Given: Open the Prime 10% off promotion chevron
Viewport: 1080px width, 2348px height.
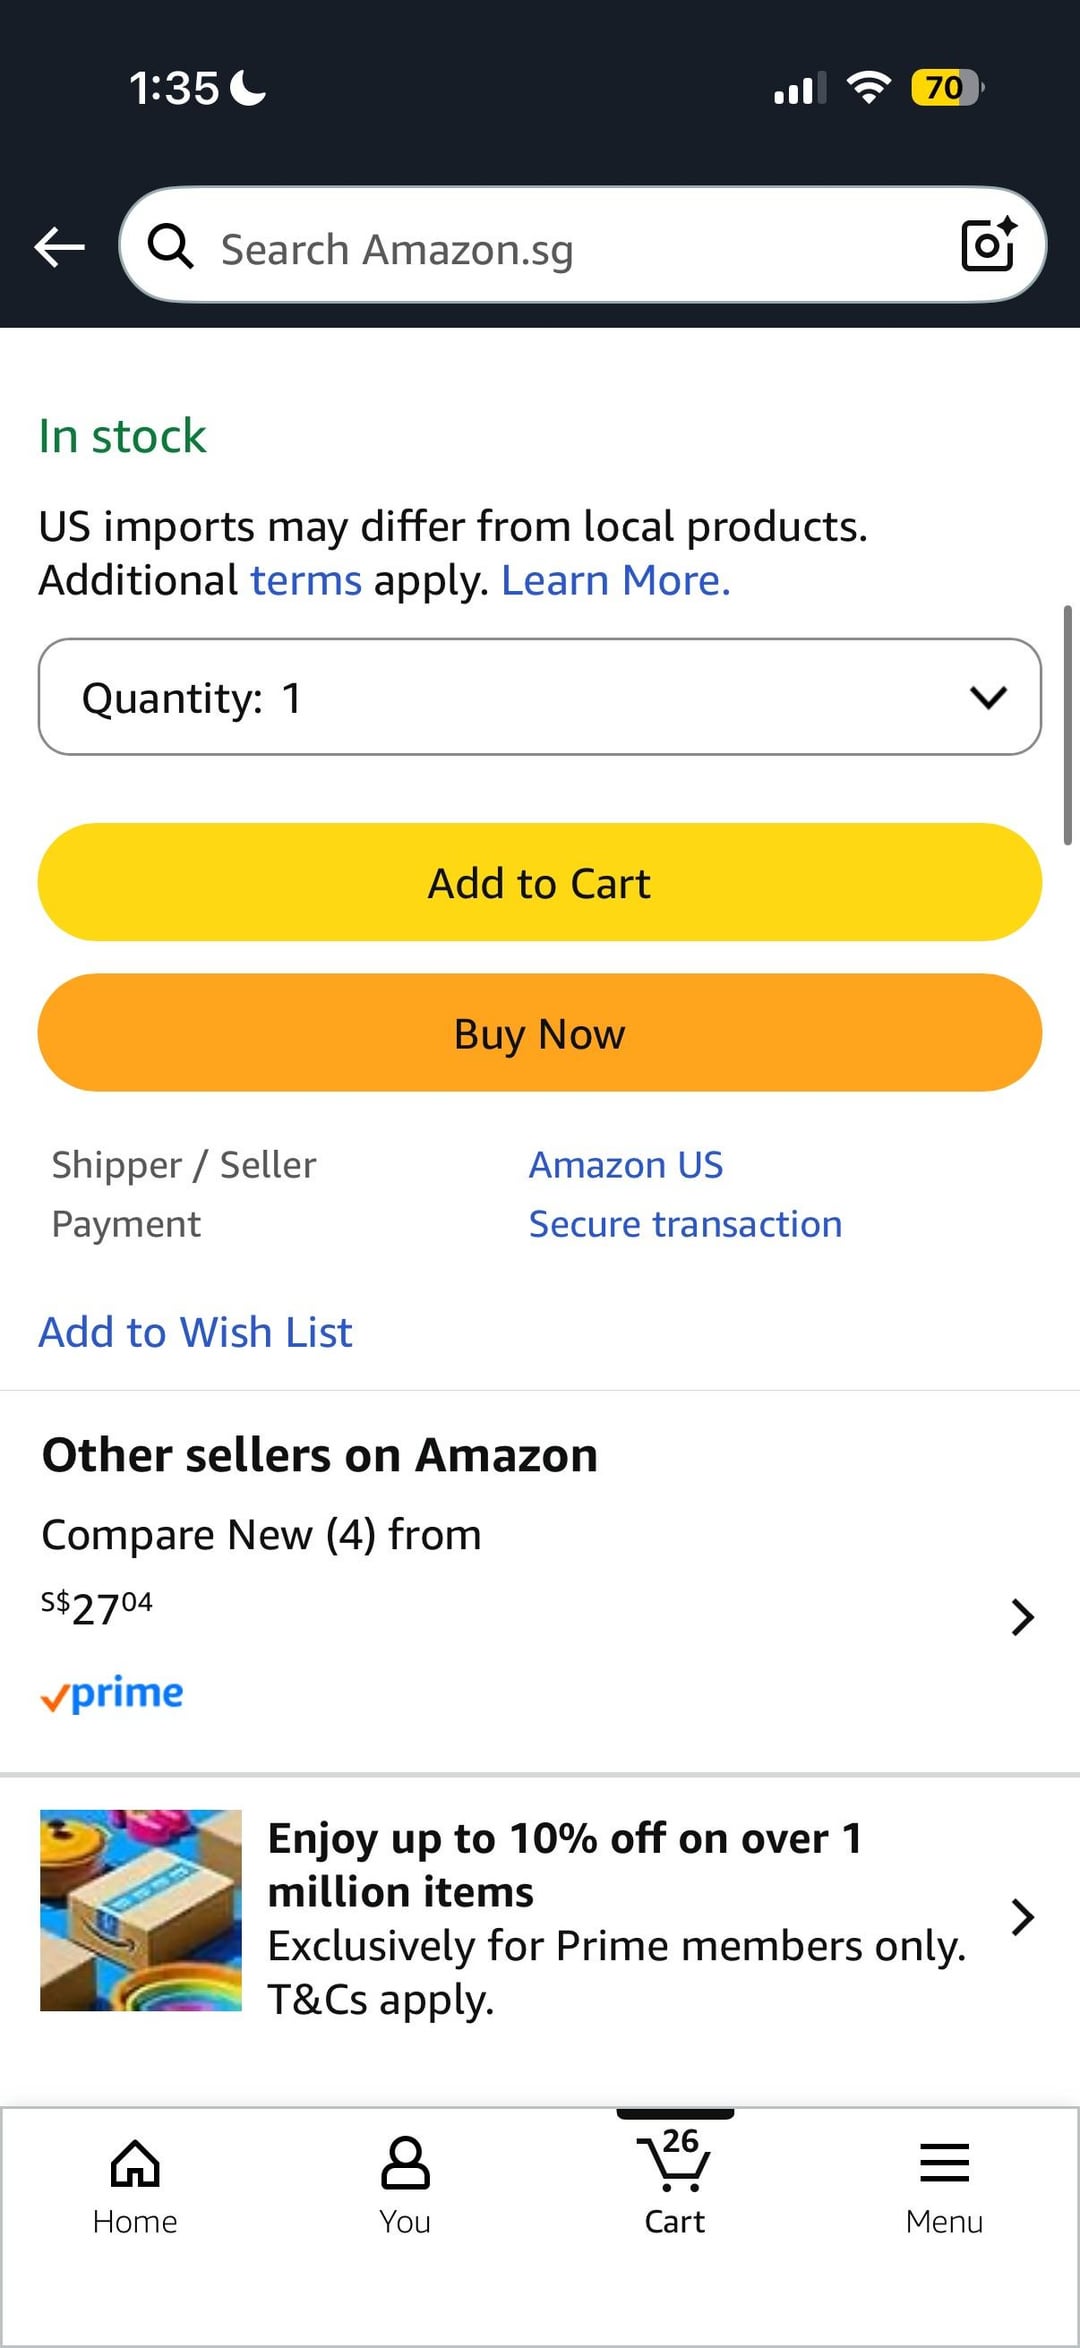Looking at the screenshot, I should pos(1021,1917).
